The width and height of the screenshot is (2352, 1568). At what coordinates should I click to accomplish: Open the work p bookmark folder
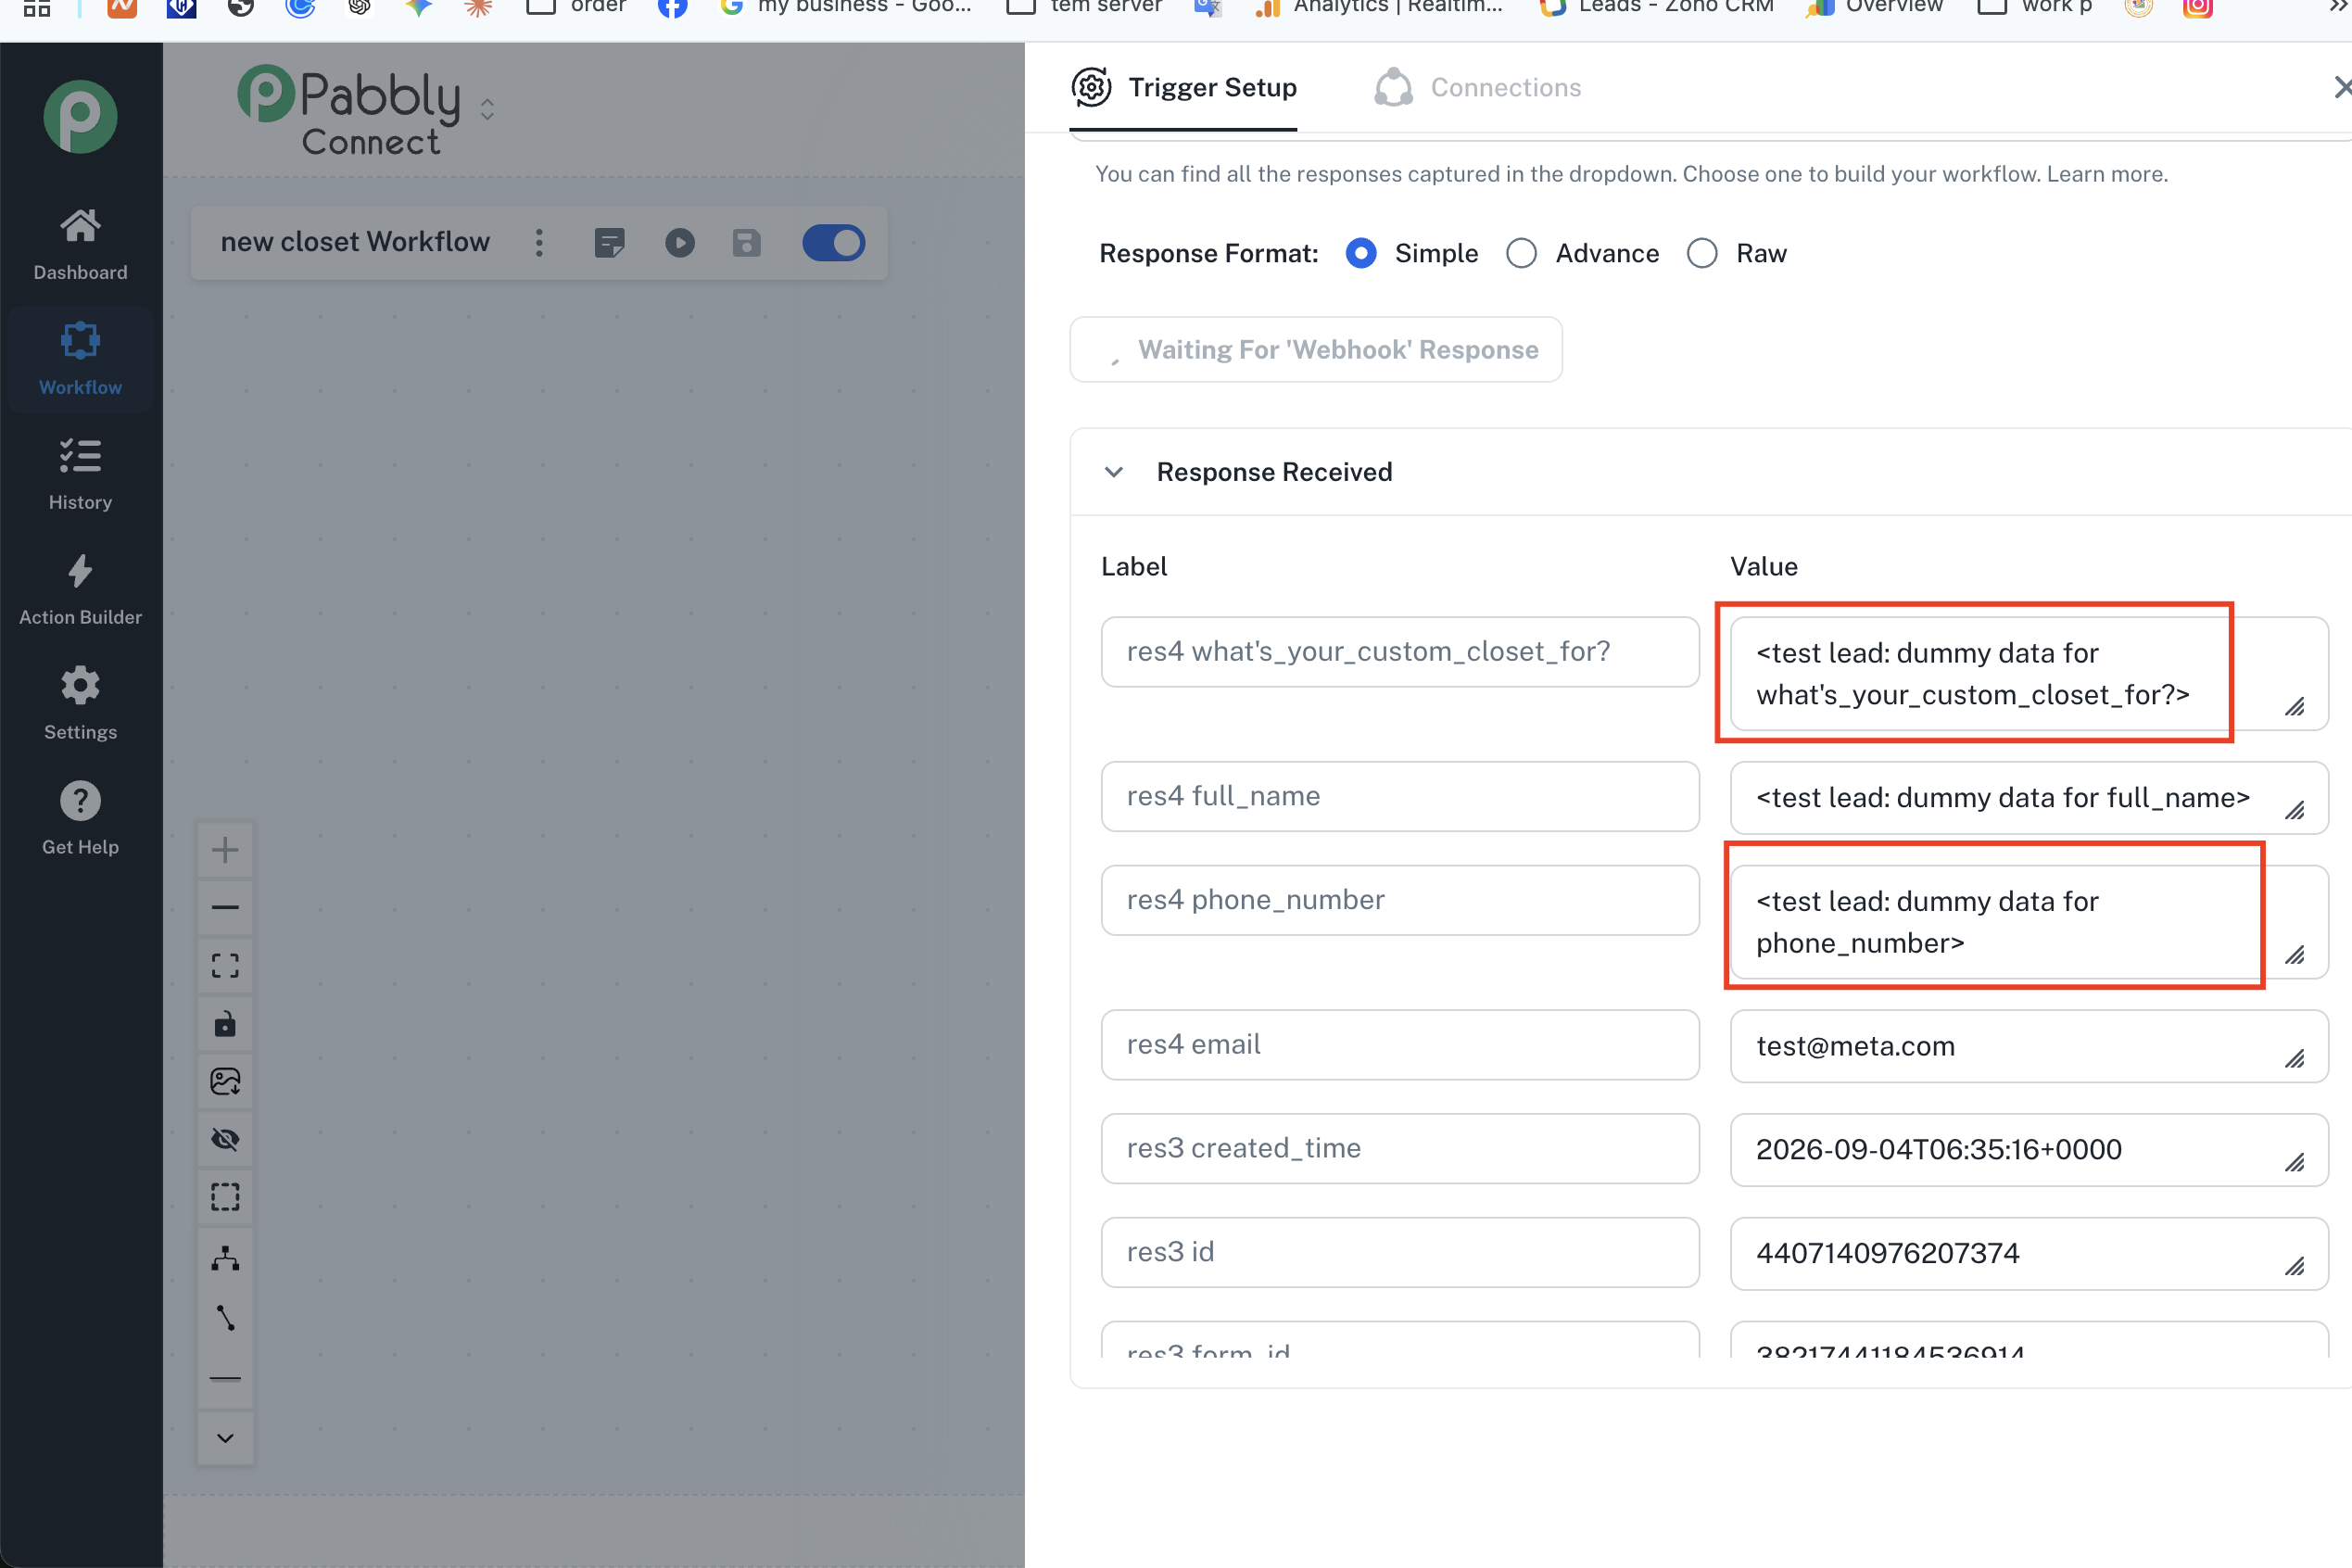point(2036,8)
